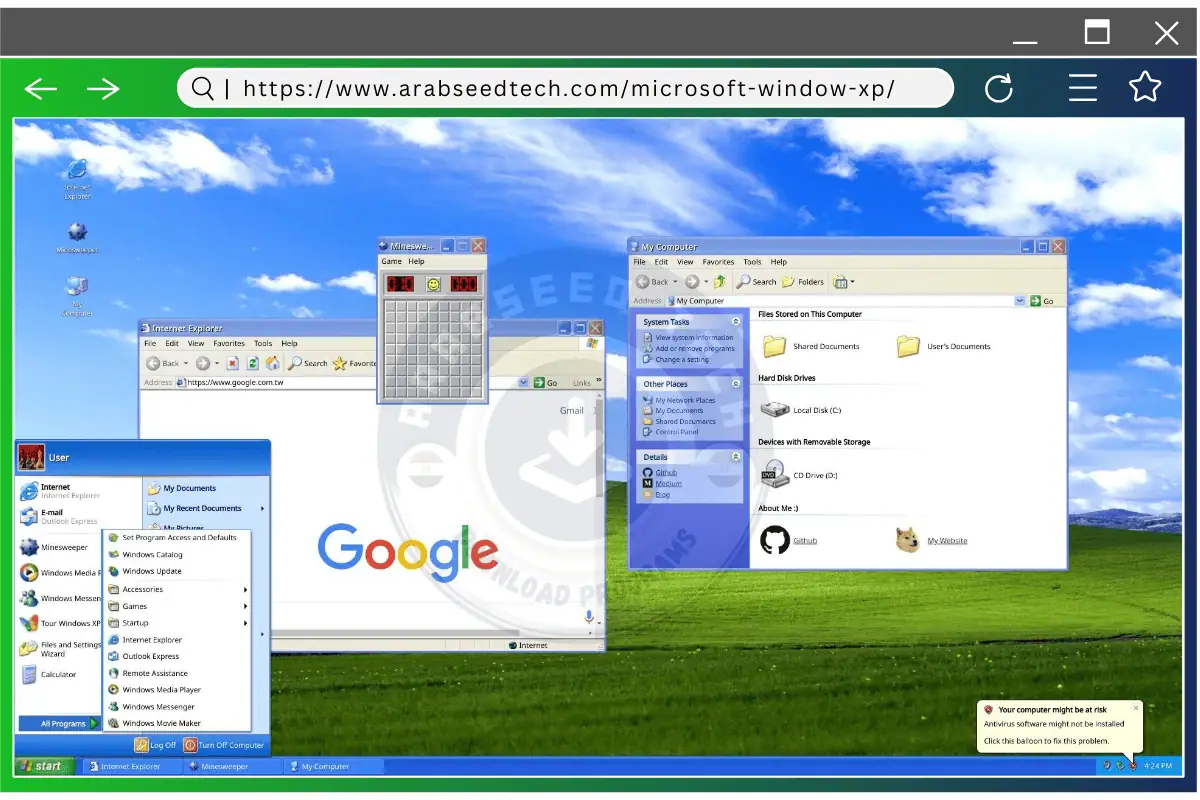Click the Turn Off Computer button
The image size is (1200, 800).
tap(224, 745)
